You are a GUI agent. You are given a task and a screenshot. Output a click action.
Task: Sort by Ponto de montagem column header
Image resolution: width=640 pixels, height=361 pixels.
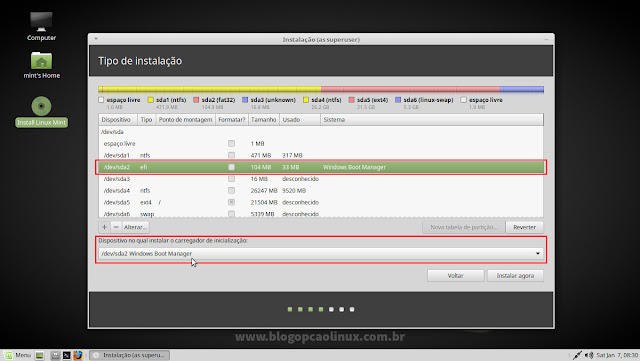point(185,120)
